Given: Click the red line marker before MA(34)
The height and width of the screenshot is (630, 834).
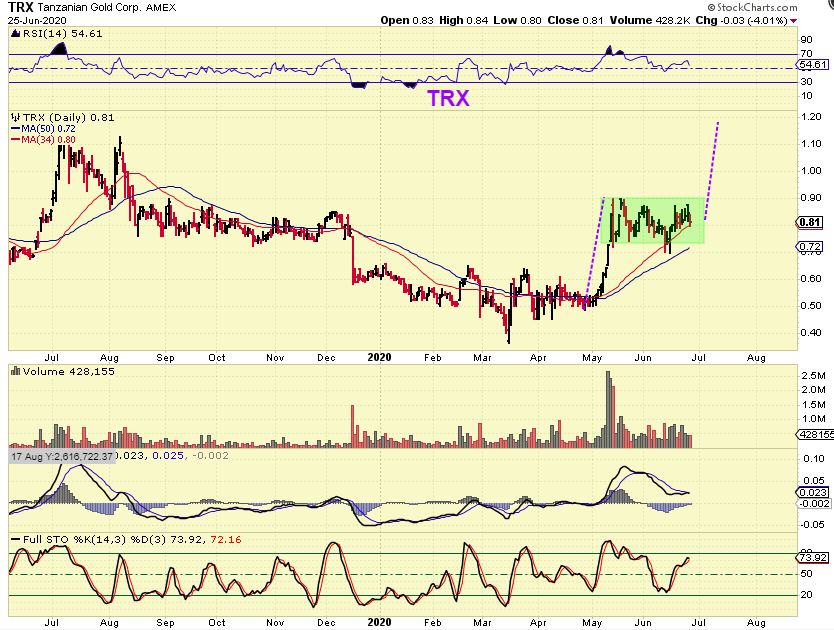Looking at the screenshot, I should click(x=16, y=140).
